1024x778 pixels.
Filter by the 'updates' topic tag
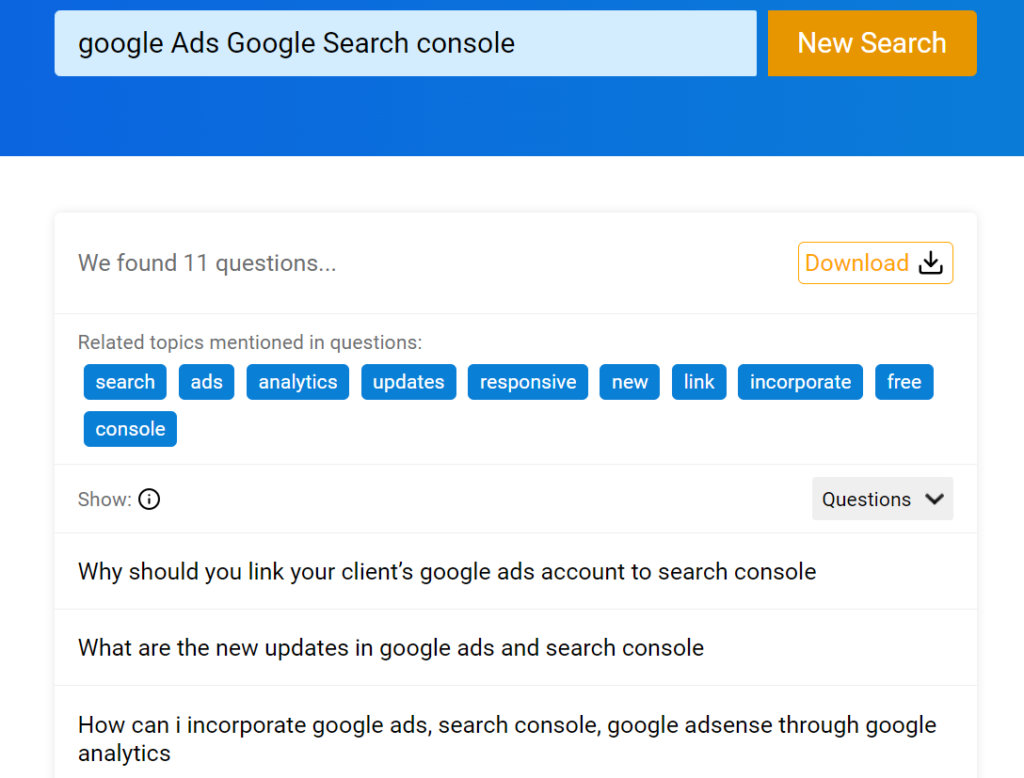click(409, 382)
